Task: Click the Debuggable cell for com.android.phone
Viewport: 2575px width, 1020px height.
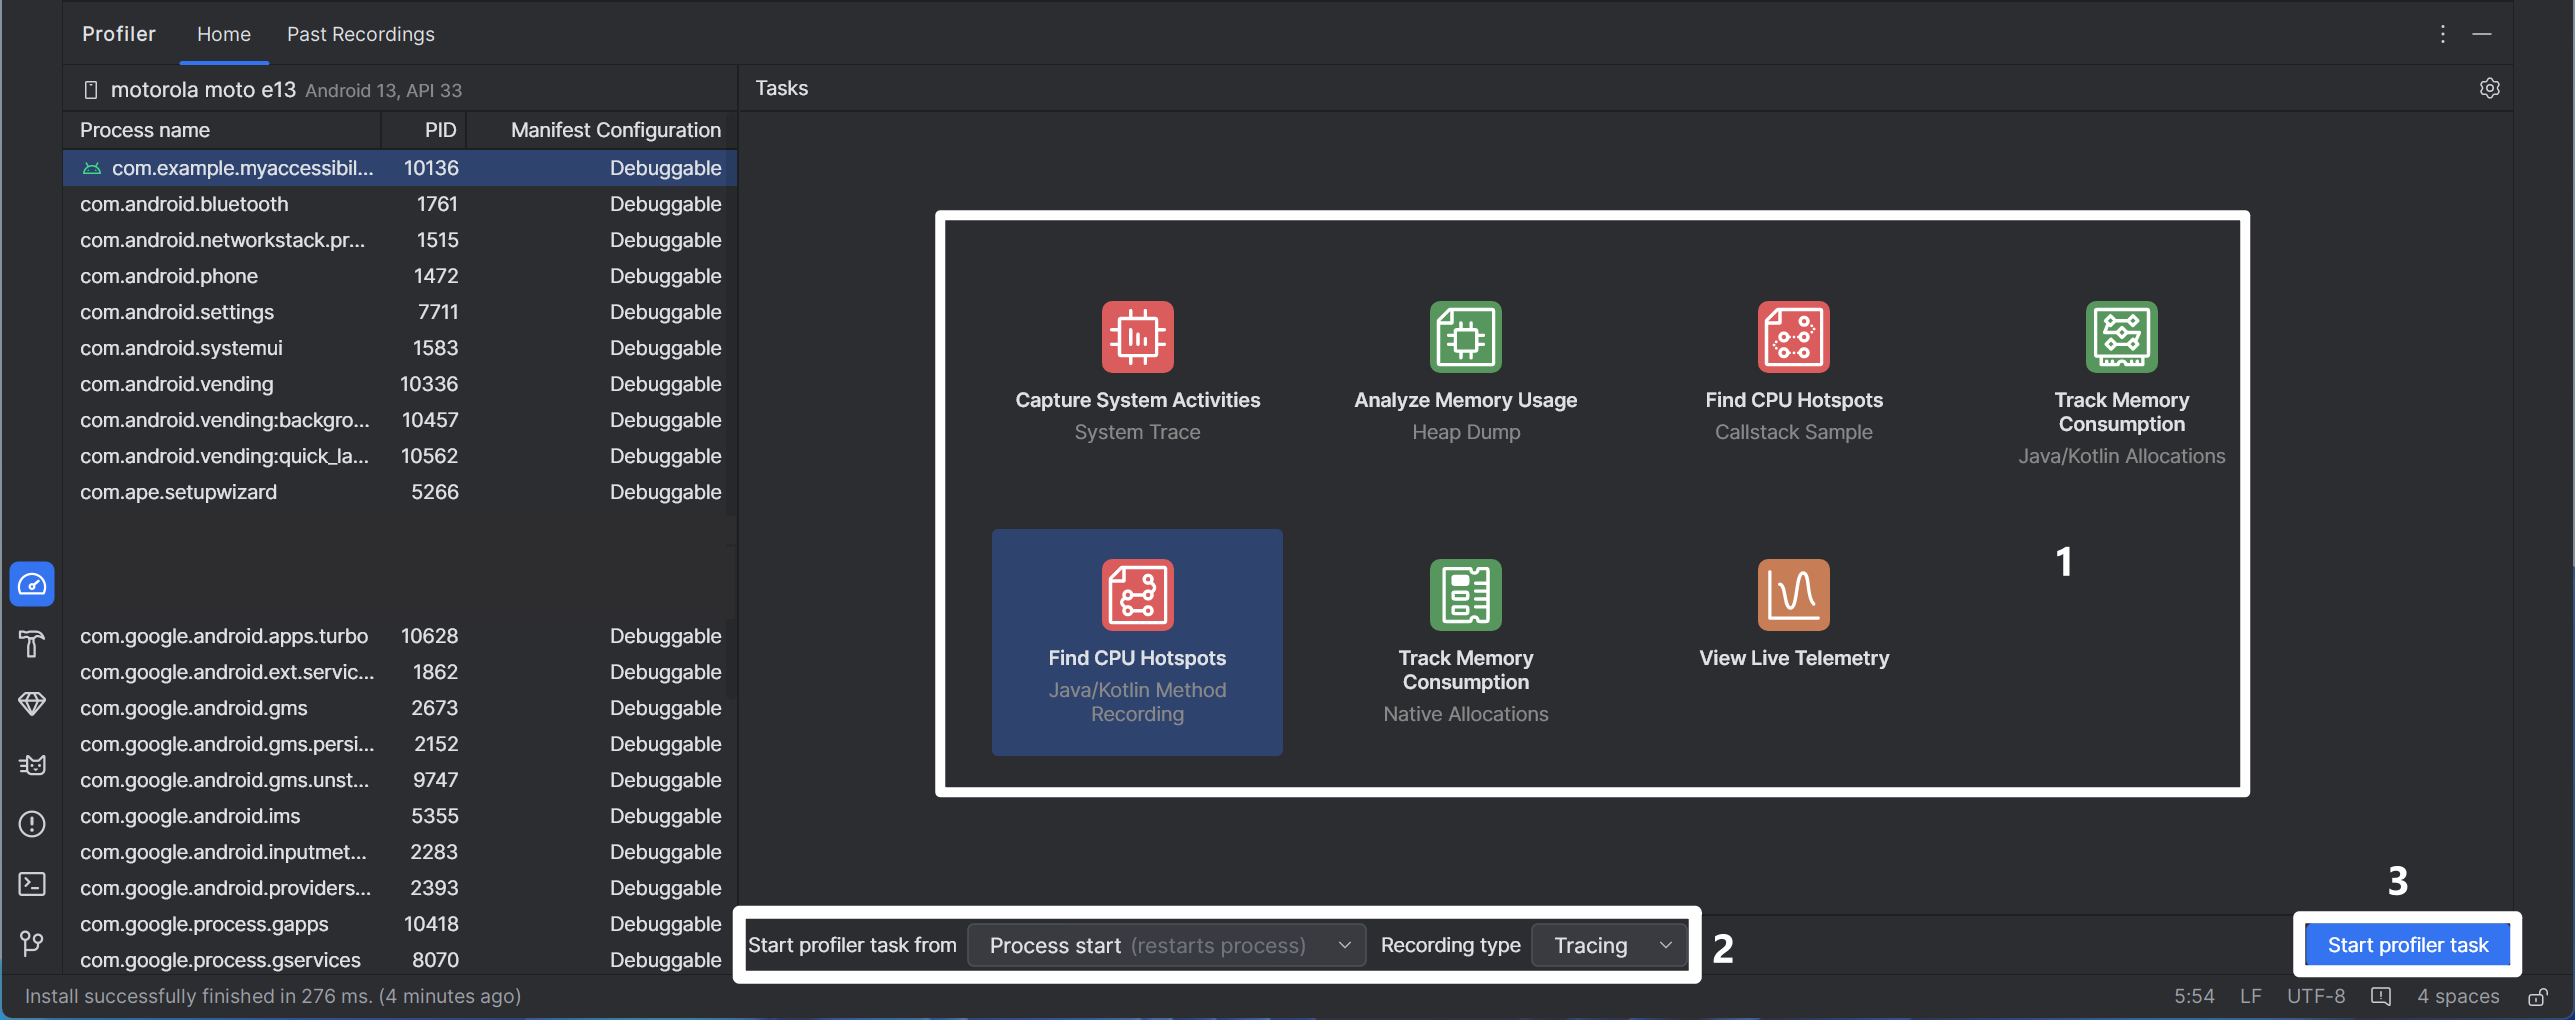Action: coord(665,276)
